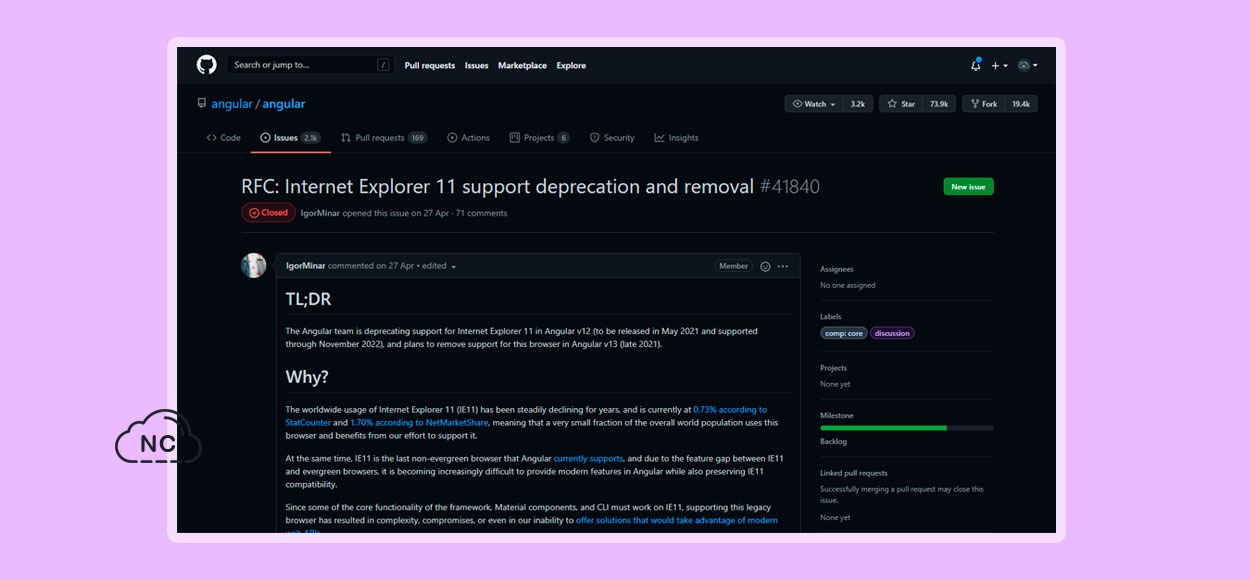1250x580 pixels.
Task: Open the bold angular repository name link
Action: 284,104
